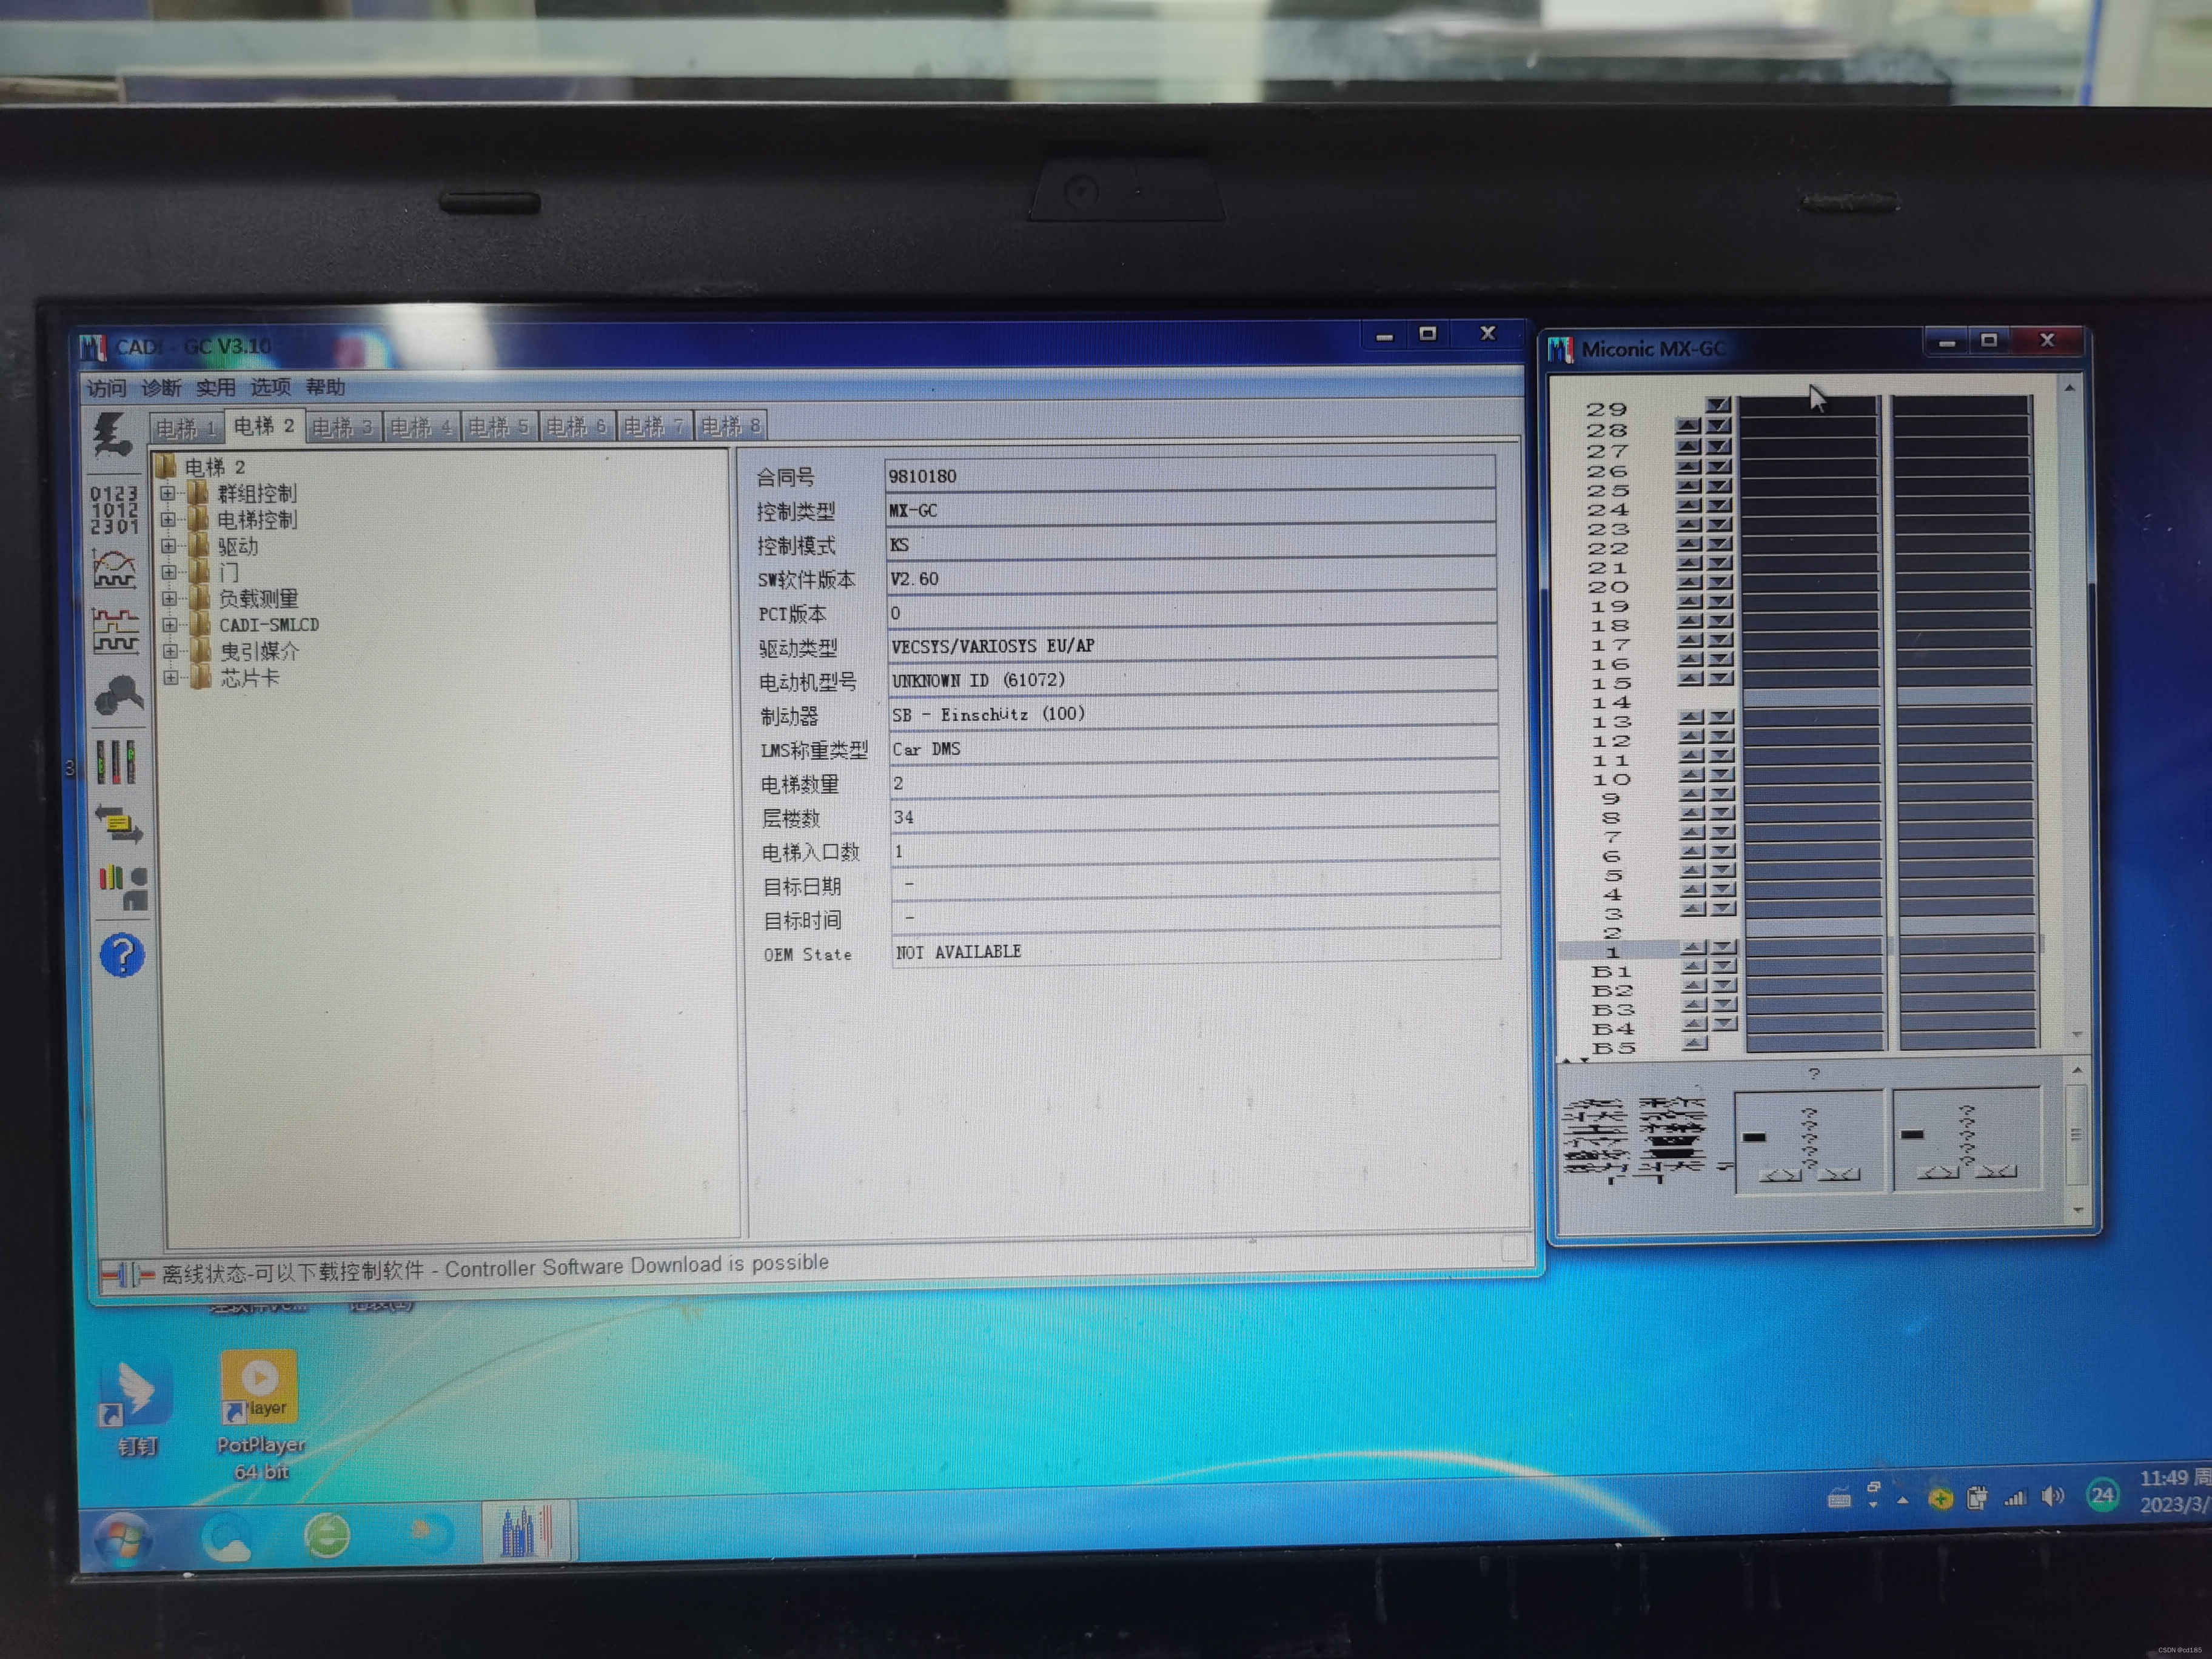This screenshot has width=2212, height=1659.
Task: Click the sine wave curve graph icon
Action: (x=114, y=570)
